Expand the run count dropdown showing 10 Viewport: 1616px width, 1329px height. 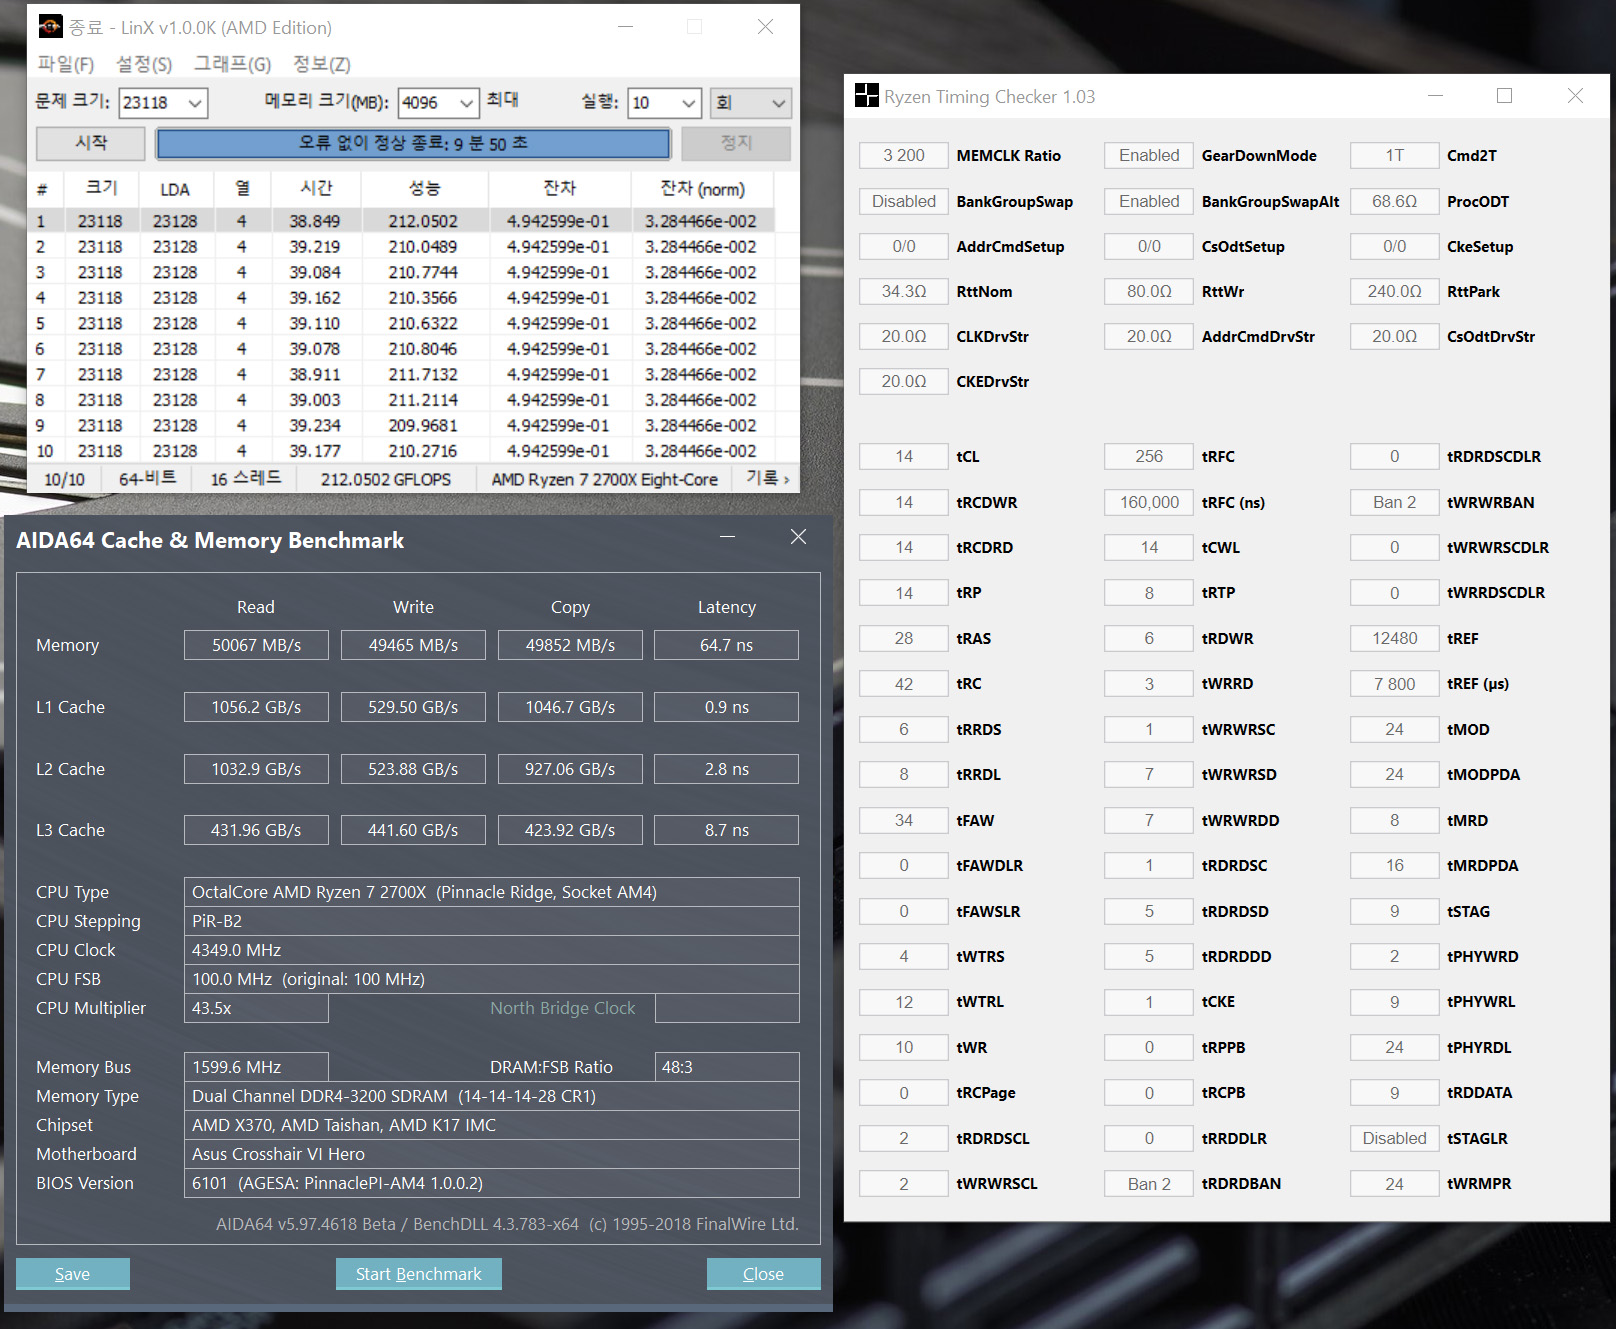[x=689, y=103]
